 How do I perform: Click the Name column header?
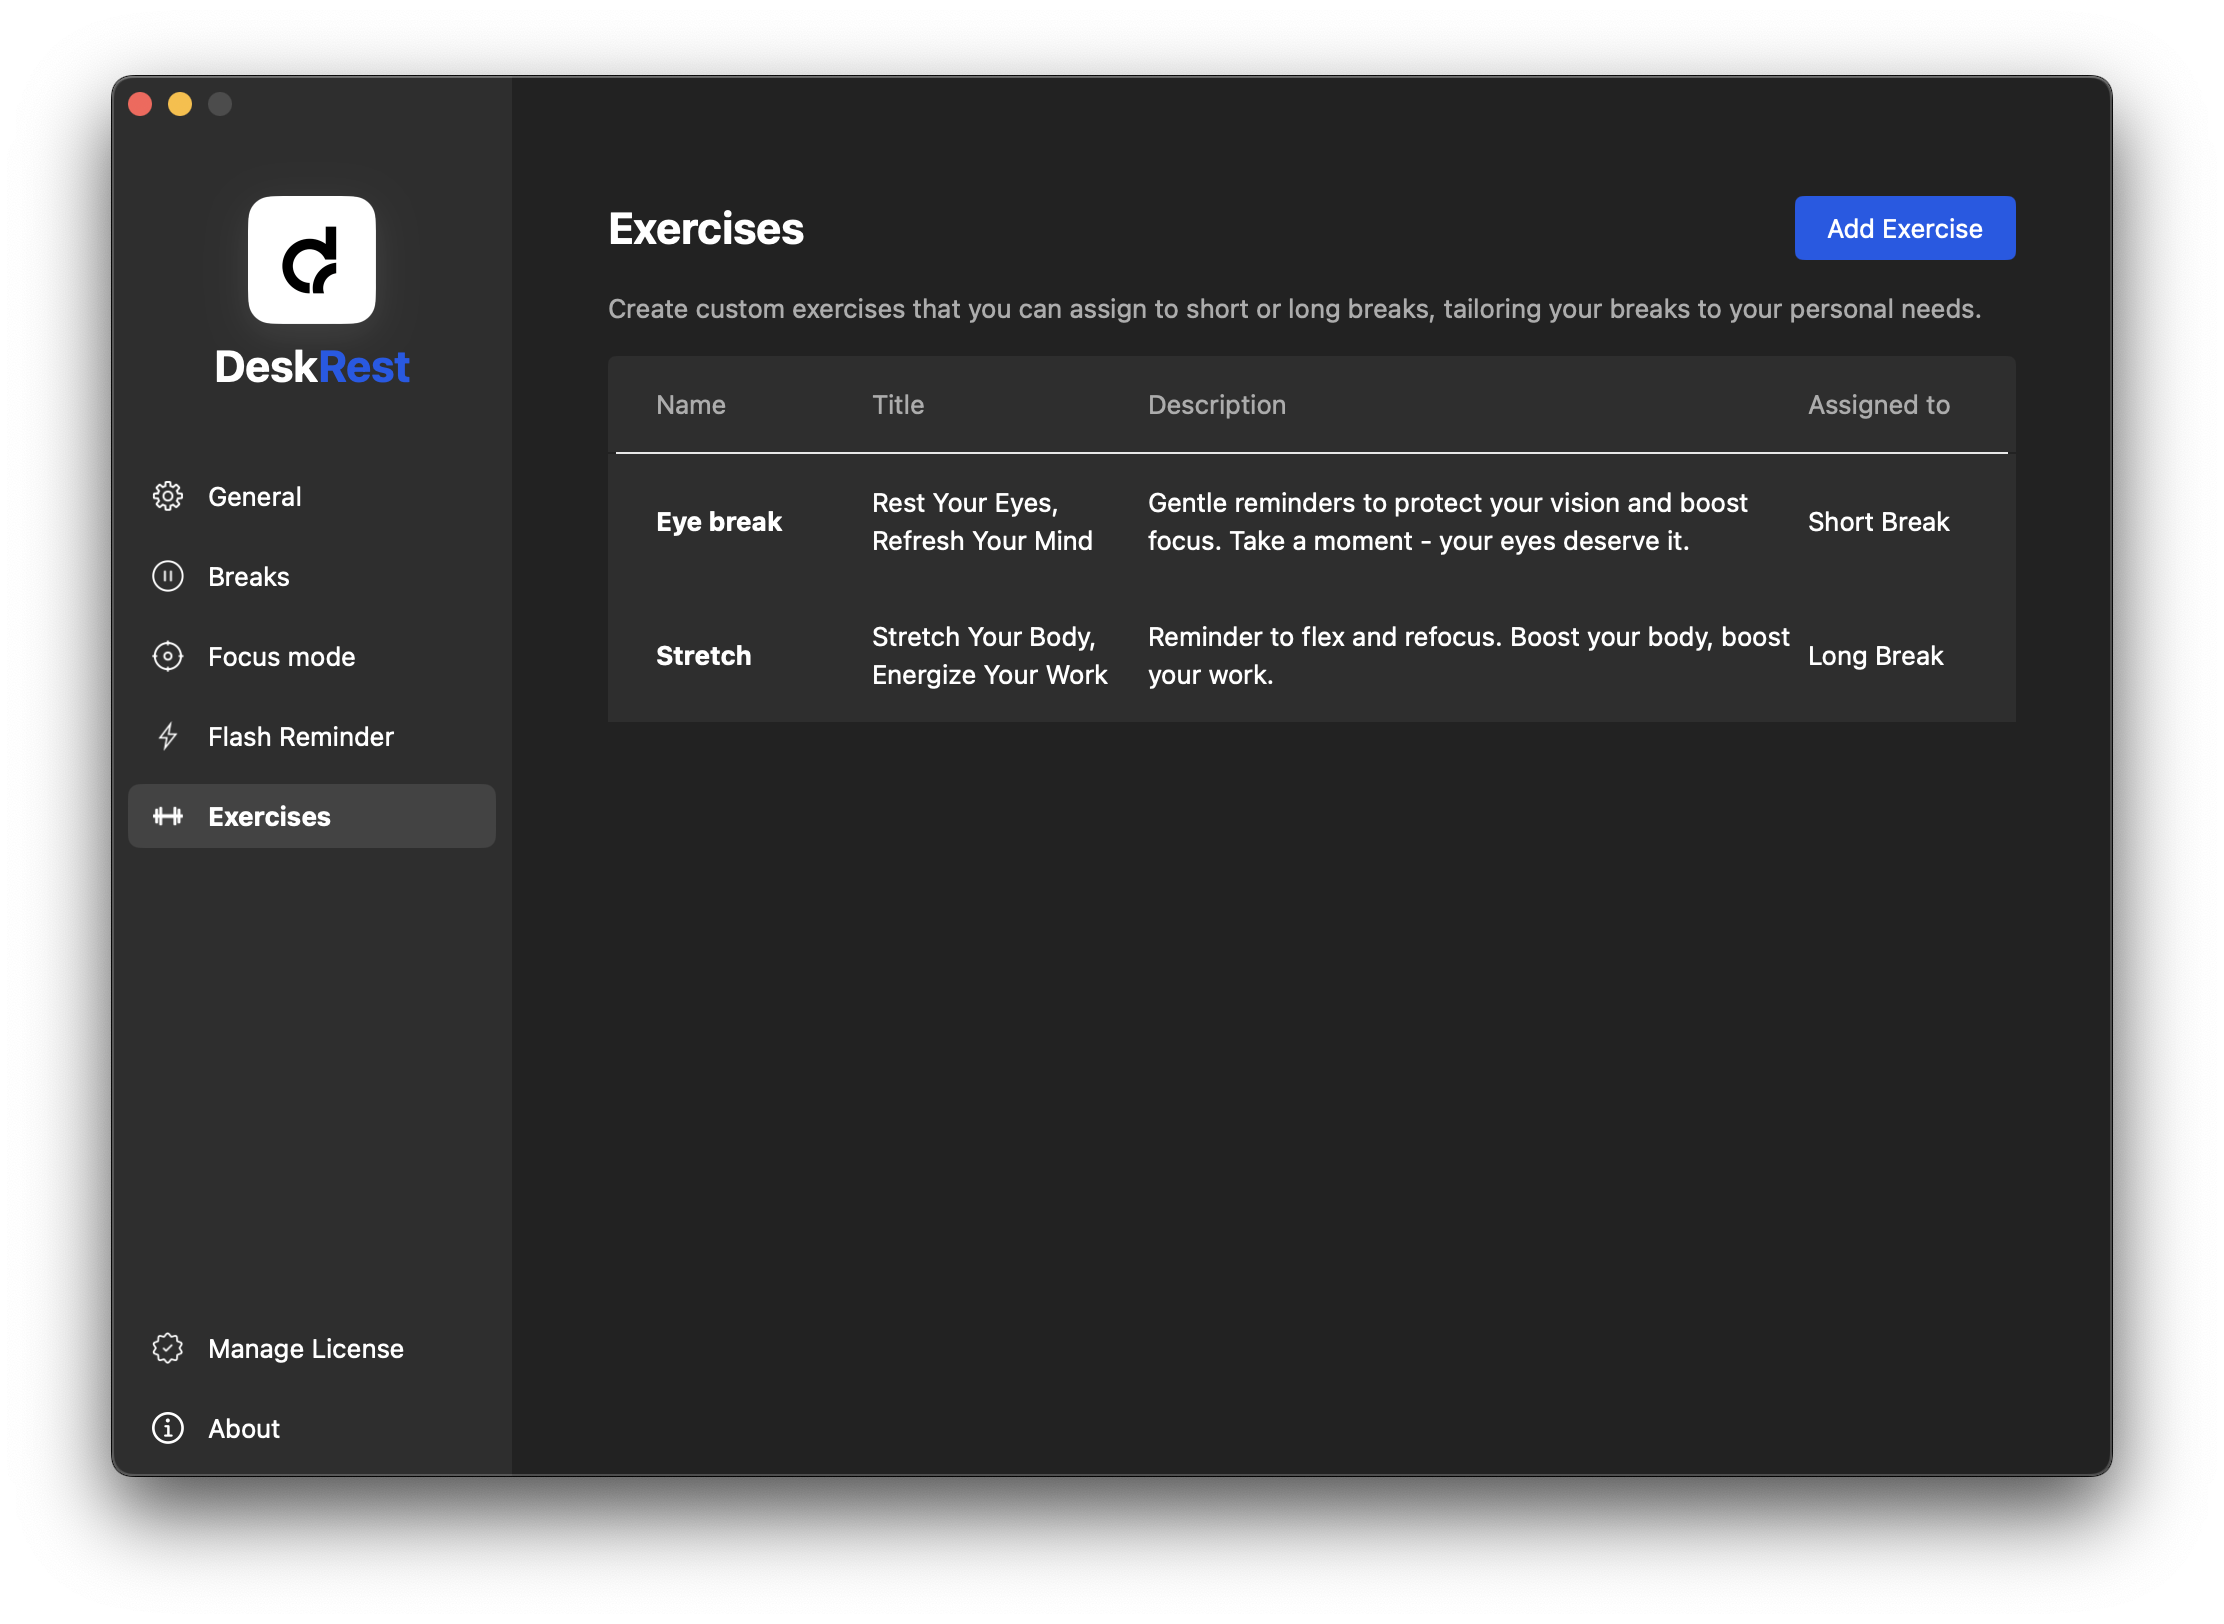coord(690,404)
